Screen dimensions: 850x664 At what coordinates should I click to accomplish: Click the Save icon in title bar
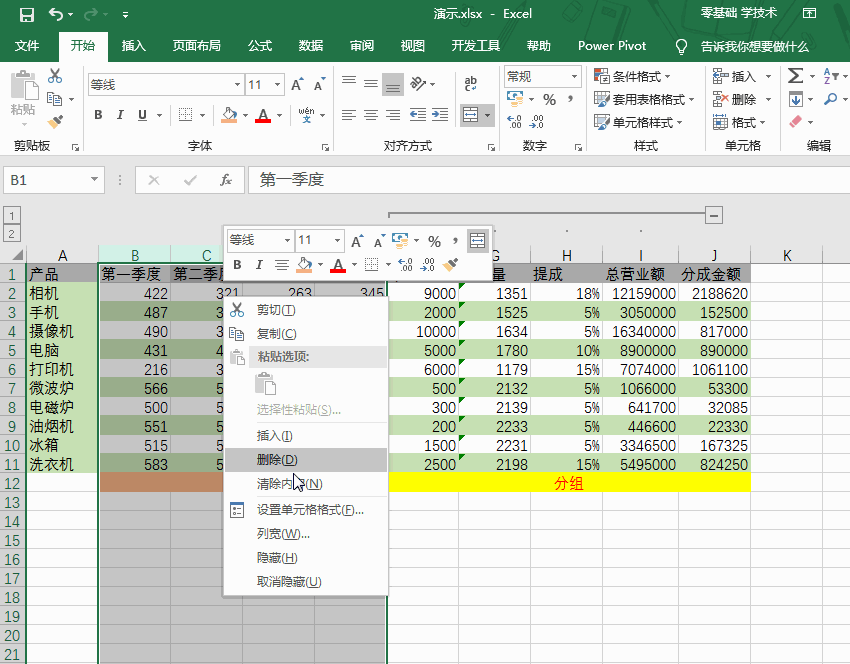(27, 14)
